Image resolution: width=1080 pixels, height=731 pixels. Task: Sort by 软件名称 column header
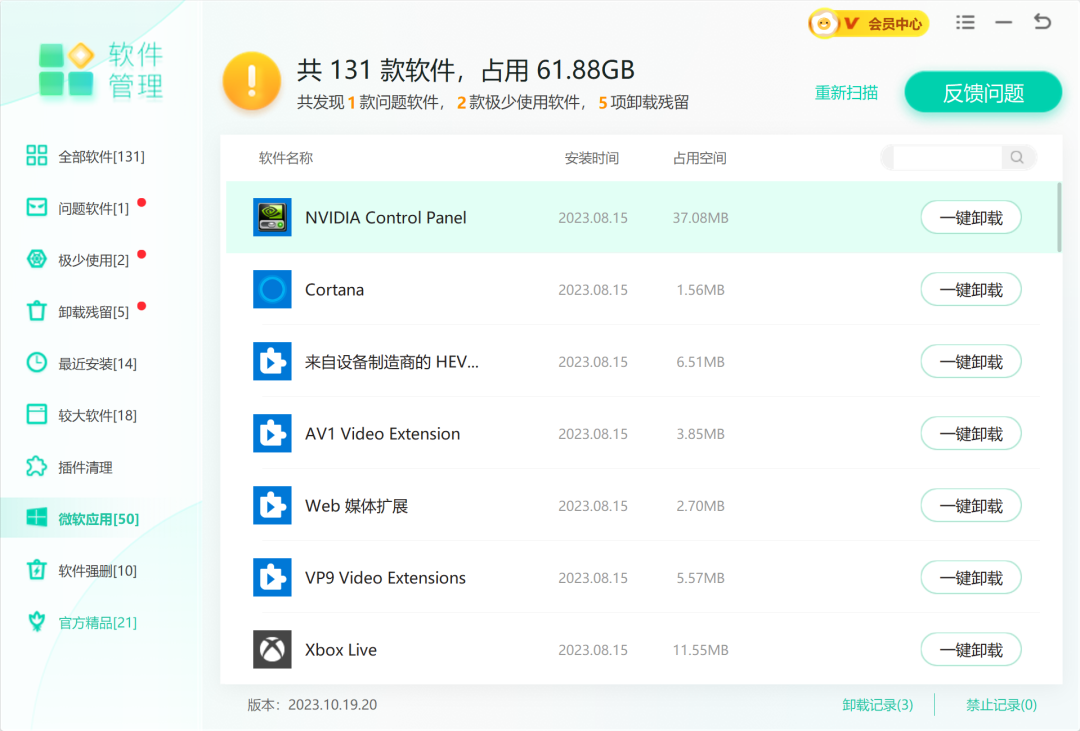pyautogui.click(x=286, y=158)
